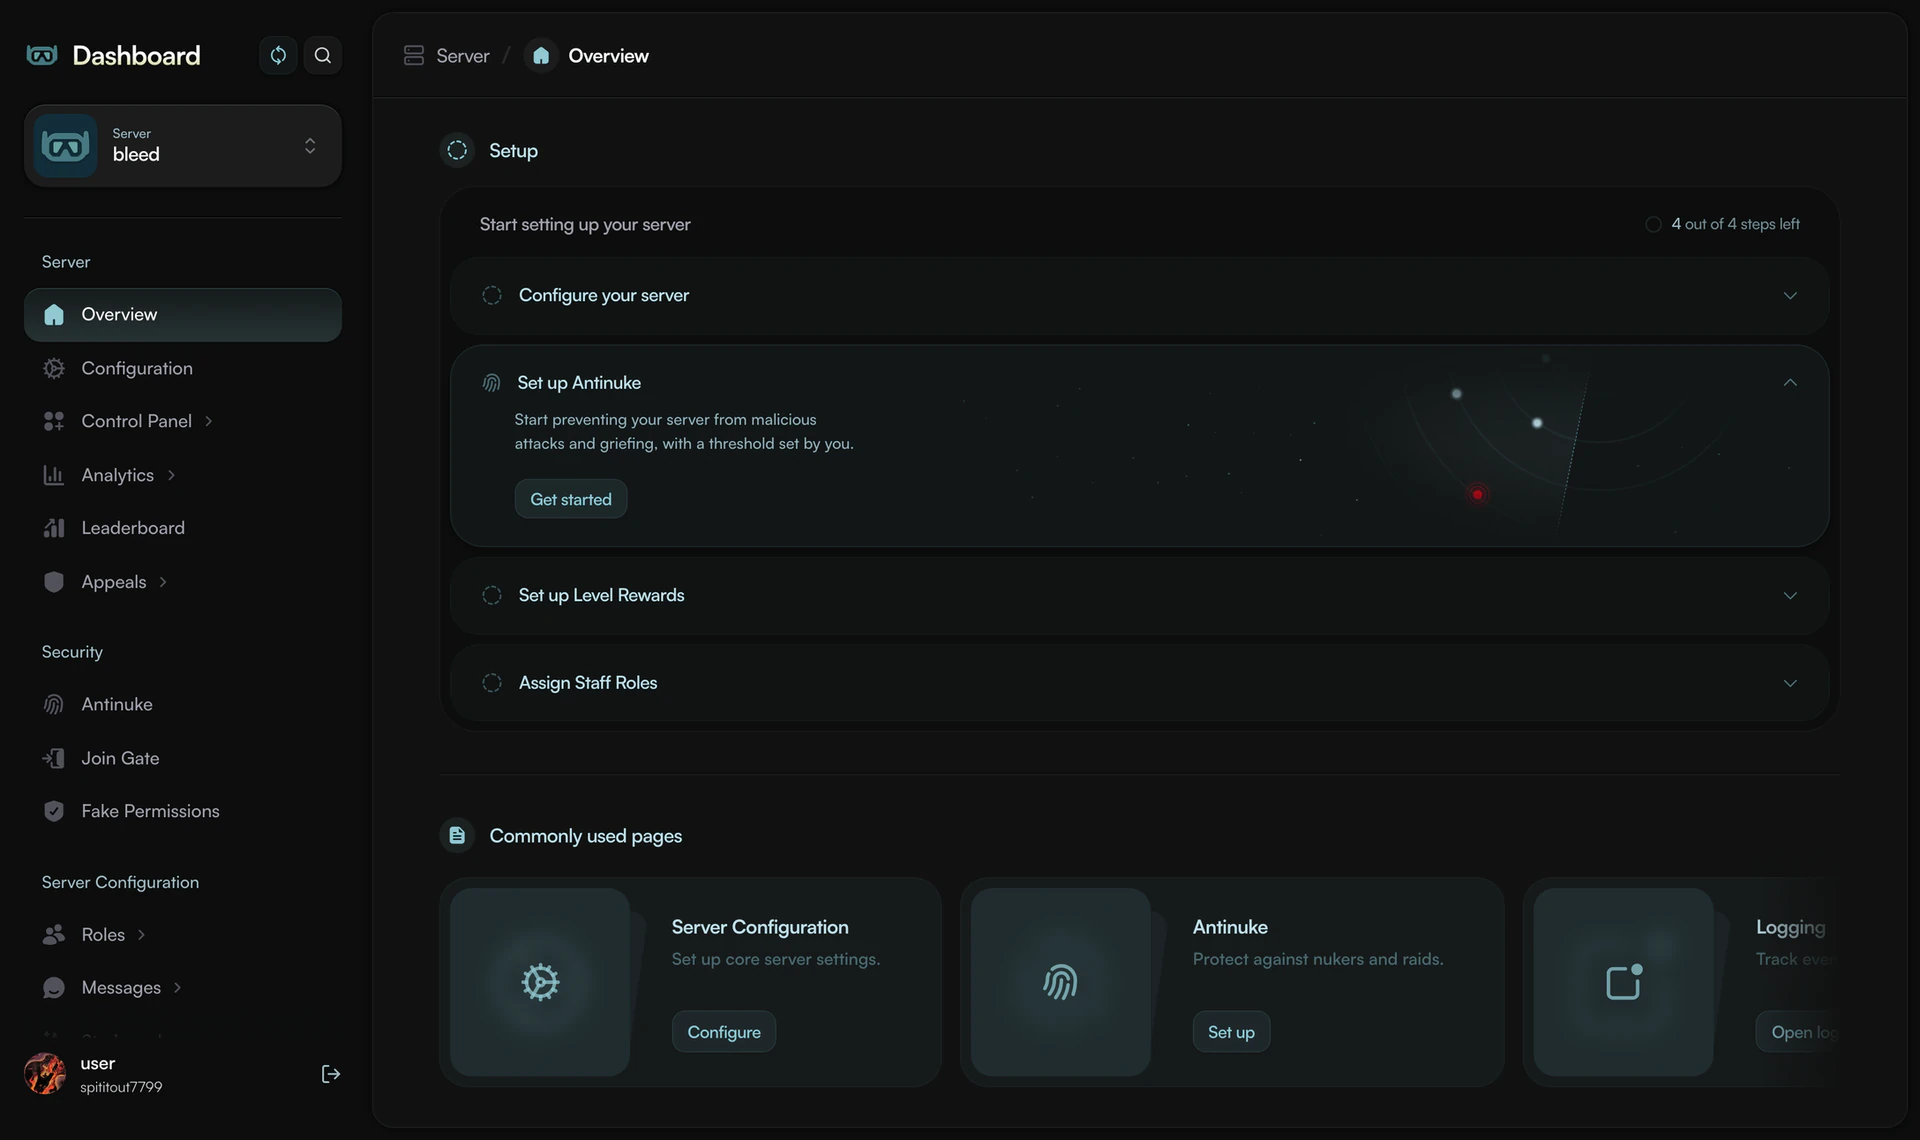This screenshot has width=1920, height=1140.
Task: Expand the Set up Level Rewards step
Action: pos(1790,596)
